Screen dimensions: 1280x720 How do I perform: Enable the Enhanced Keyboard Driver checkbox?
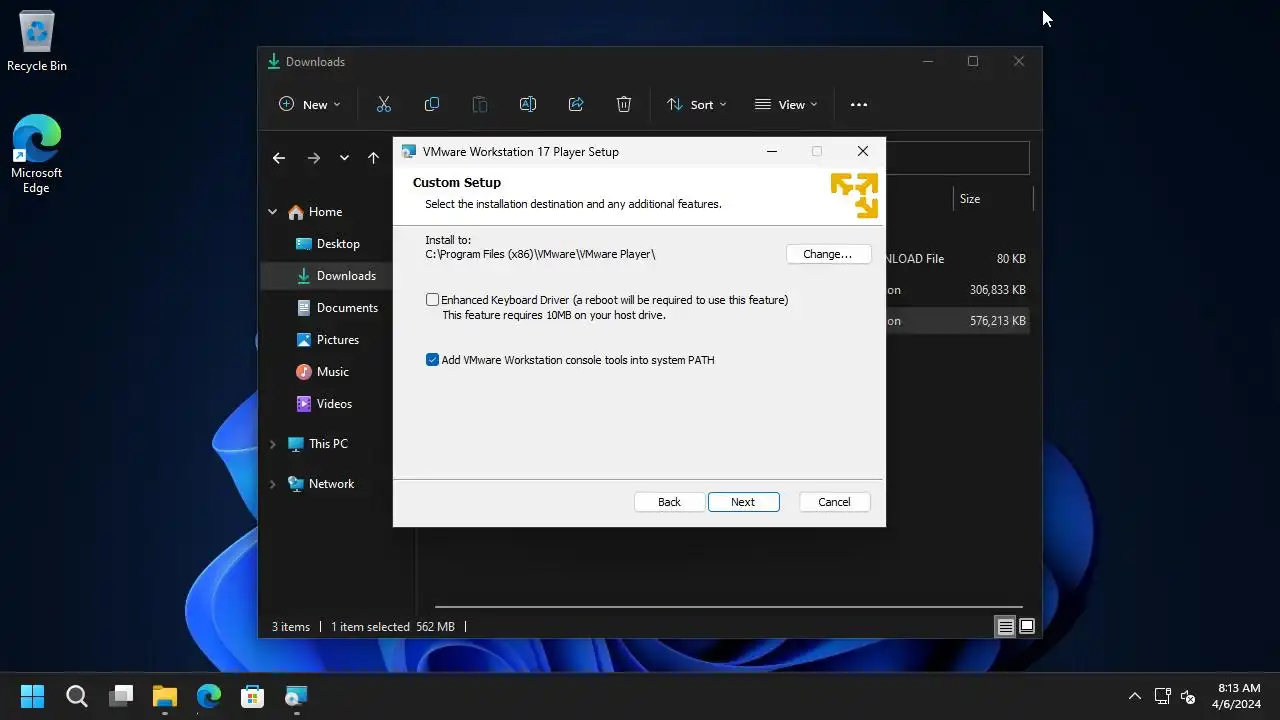click(x=432, y=300)
